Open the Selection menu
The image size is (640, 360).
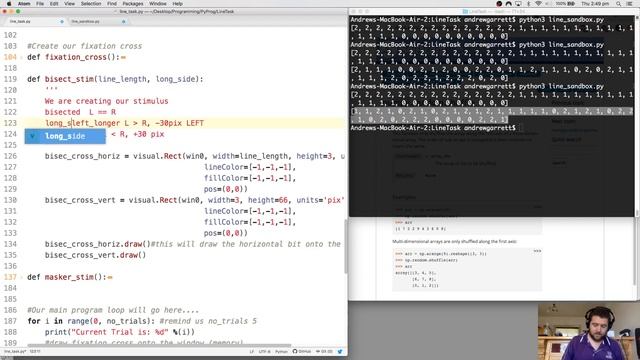(x=91, y=4)
